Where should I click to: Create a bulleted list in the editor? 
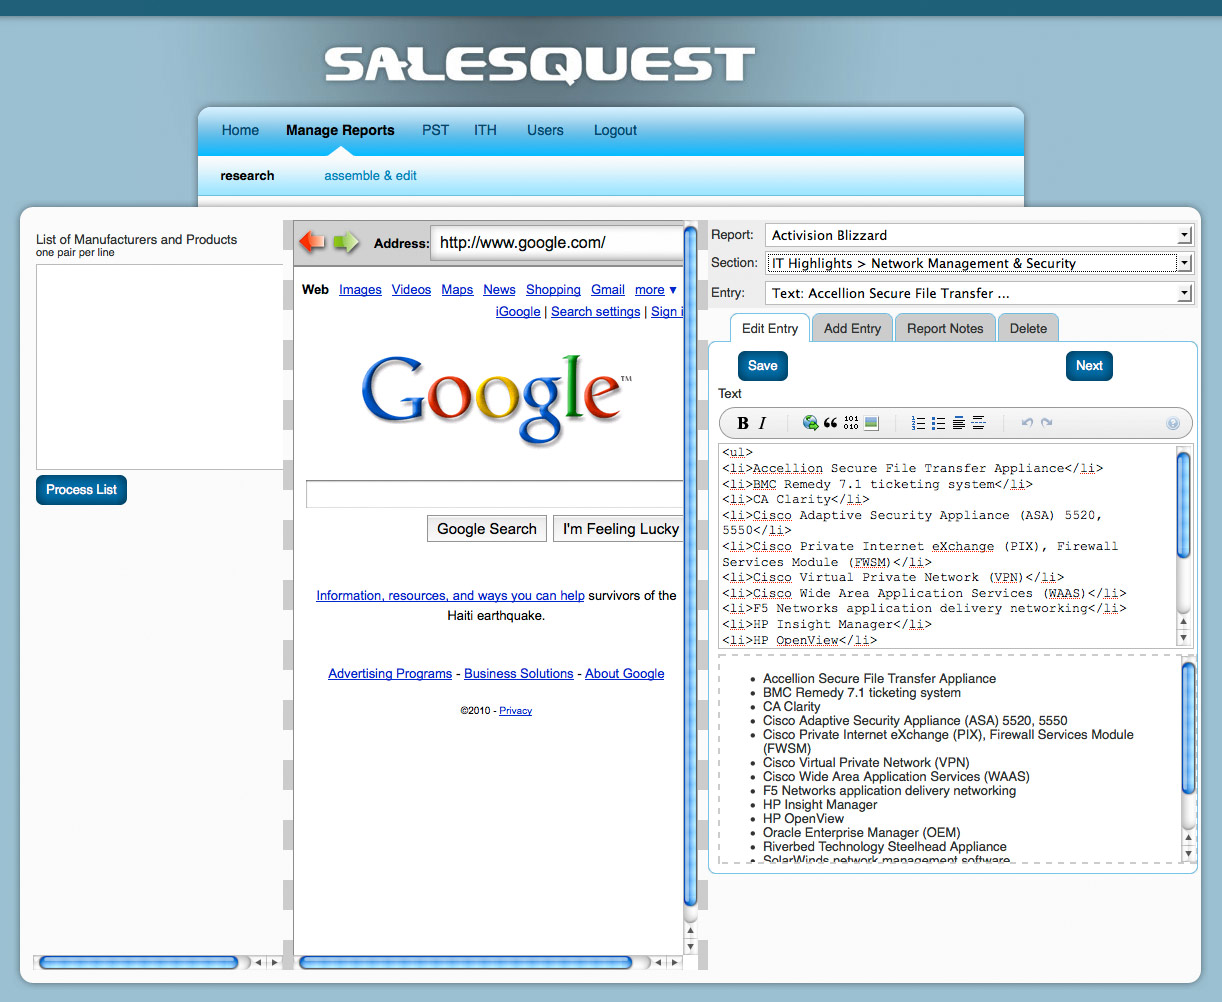click(x=938, y=423)
